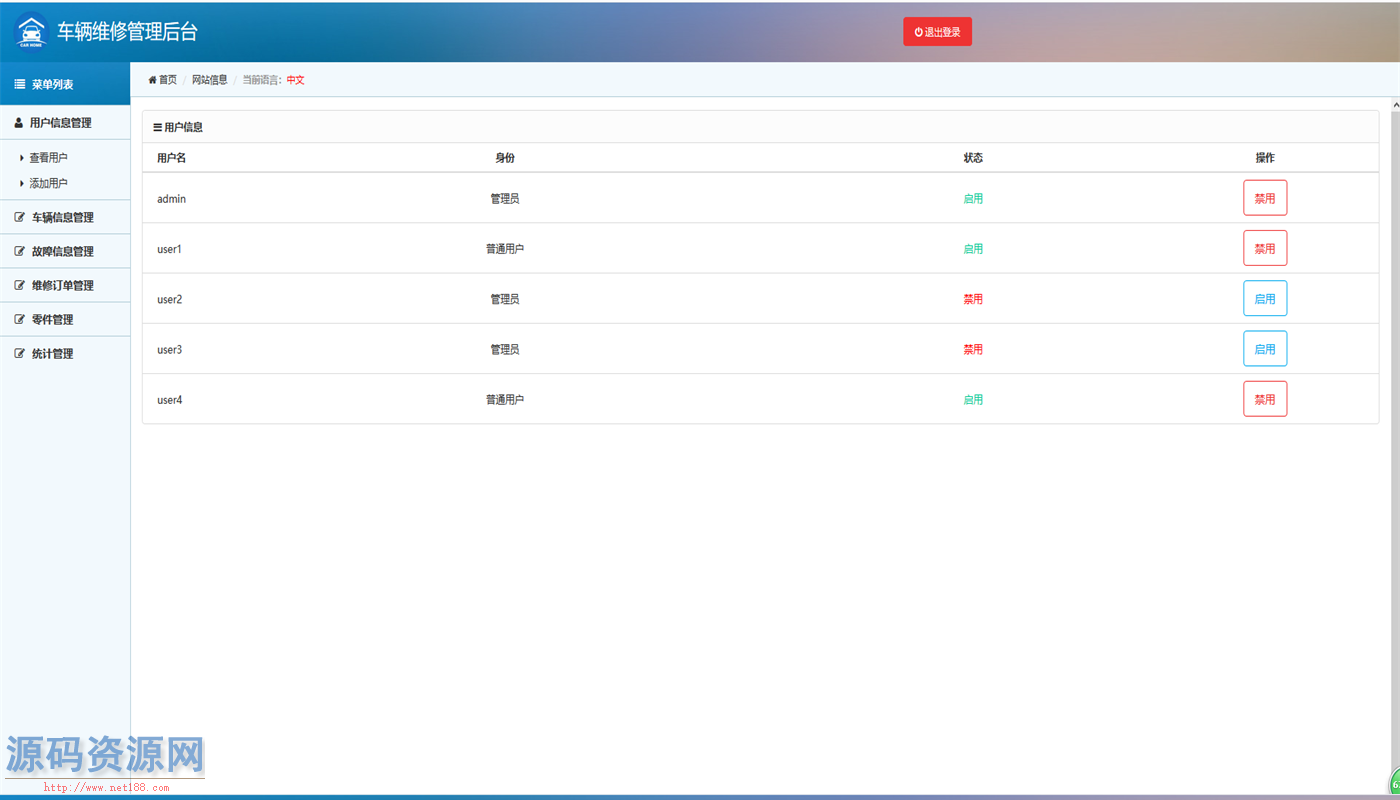Click the arrow before 查看用户
This screenshot has width=1400, height=800.
tap(22, 158)
